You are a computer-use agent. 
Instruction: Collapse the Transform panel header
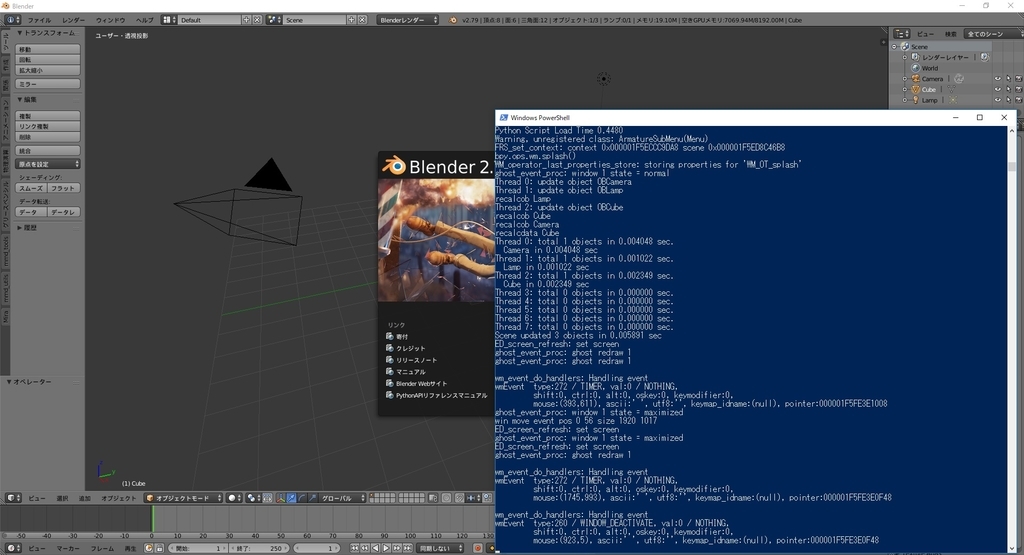click(46, 33)
